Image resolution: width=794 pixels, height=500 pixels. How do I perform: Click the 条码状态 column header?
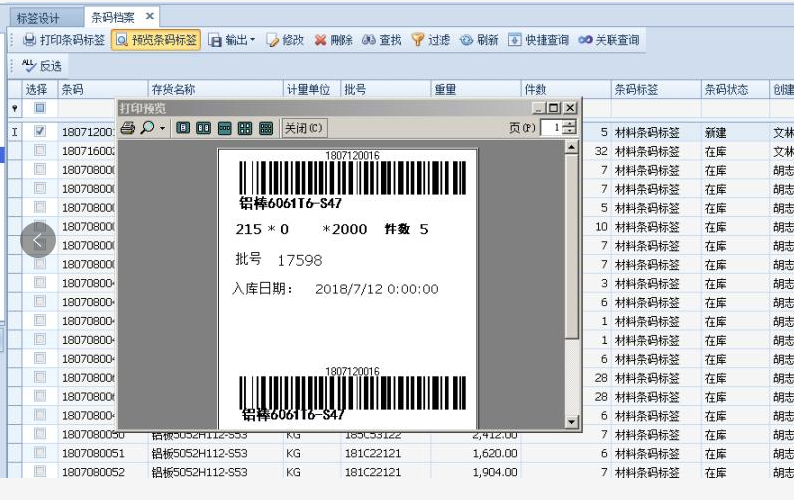click(735, 90)
